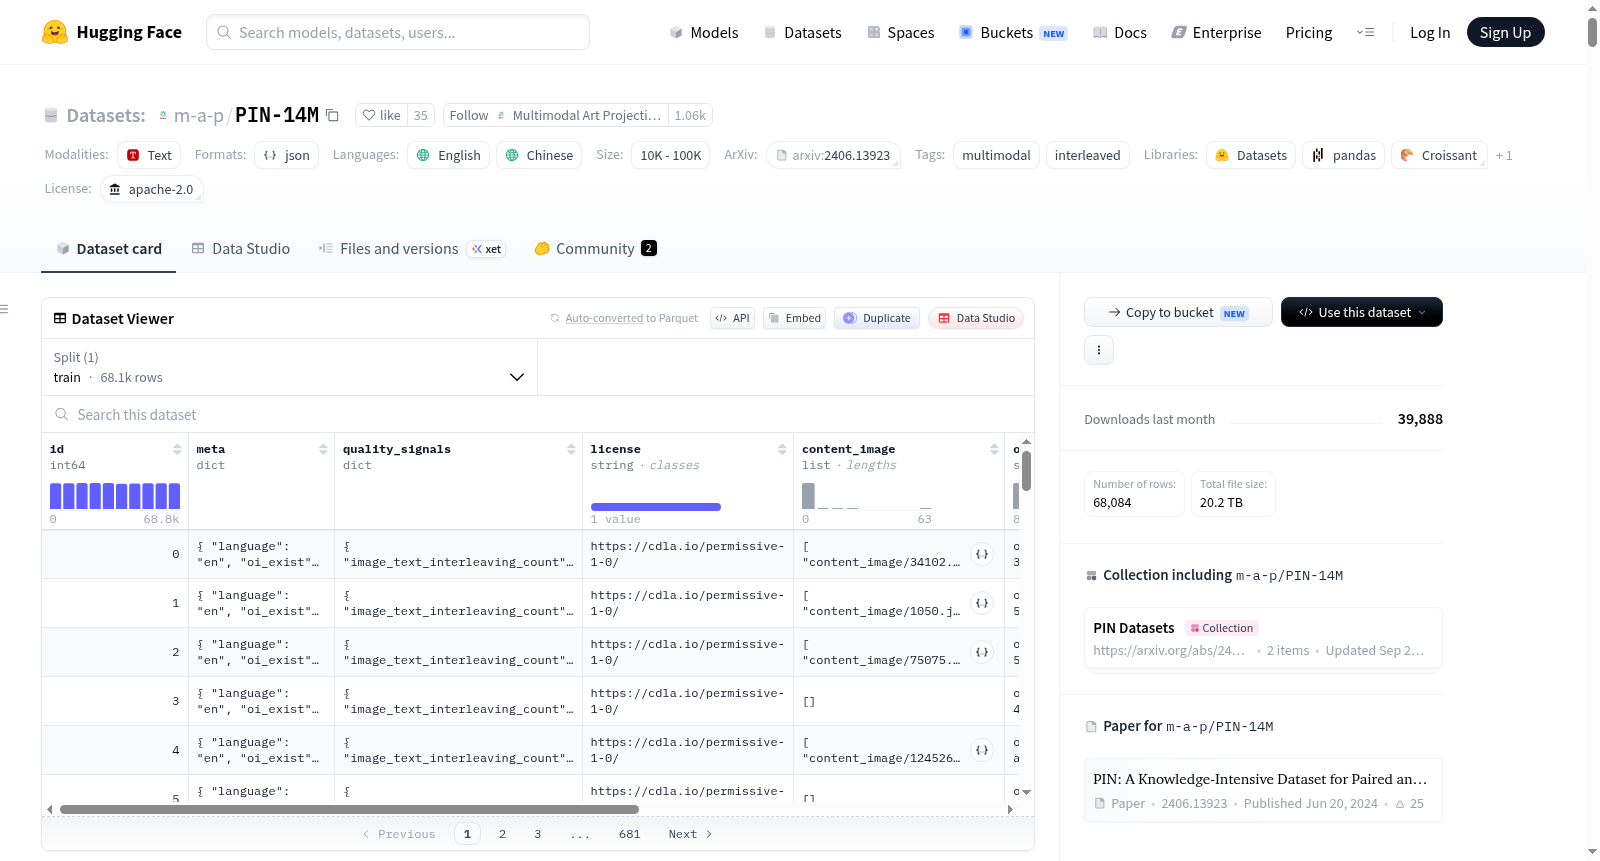Click the table's vertical scrollbar
This screenshot has height=861, width=1600.
pyautogui.click(x=1026, y=471)
